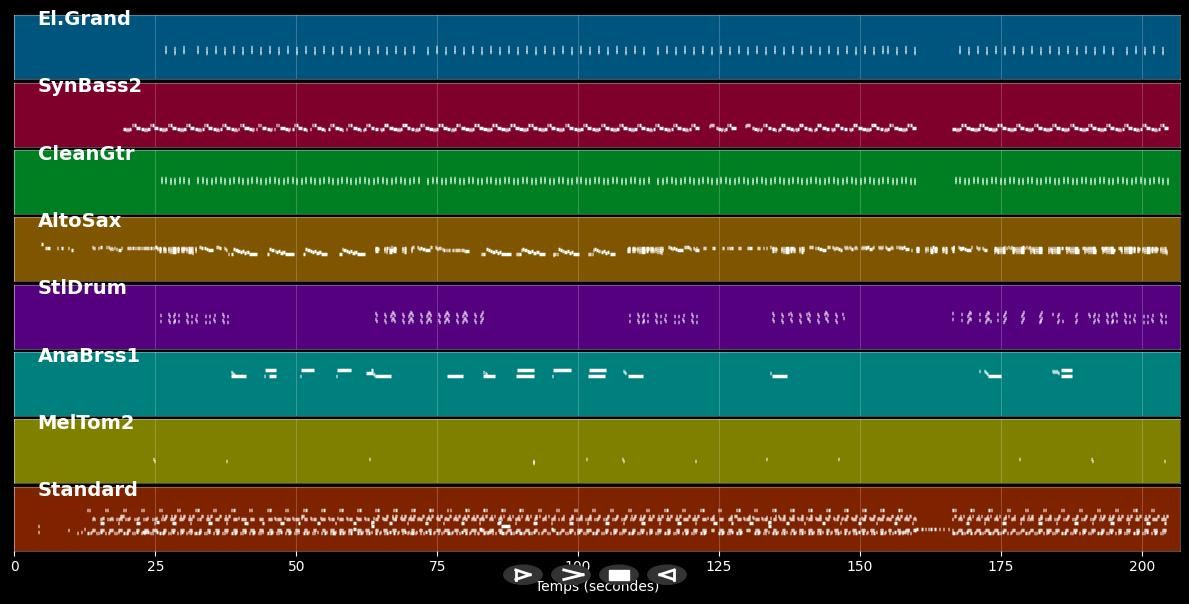Click the 50 seconds tick label
This screenshot has width=1189, height=604.
296,566
